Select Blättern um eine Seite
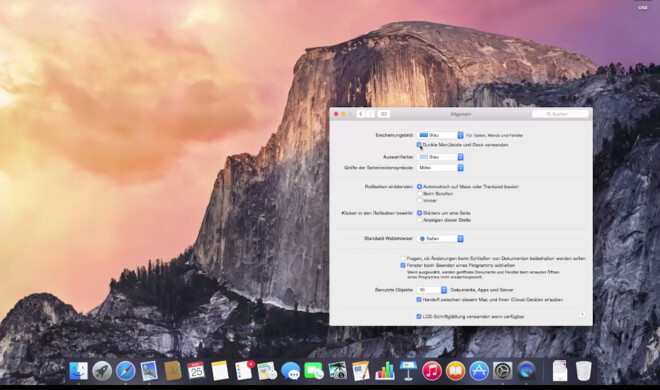The image size is (660, 390). [x=419, y=213]
